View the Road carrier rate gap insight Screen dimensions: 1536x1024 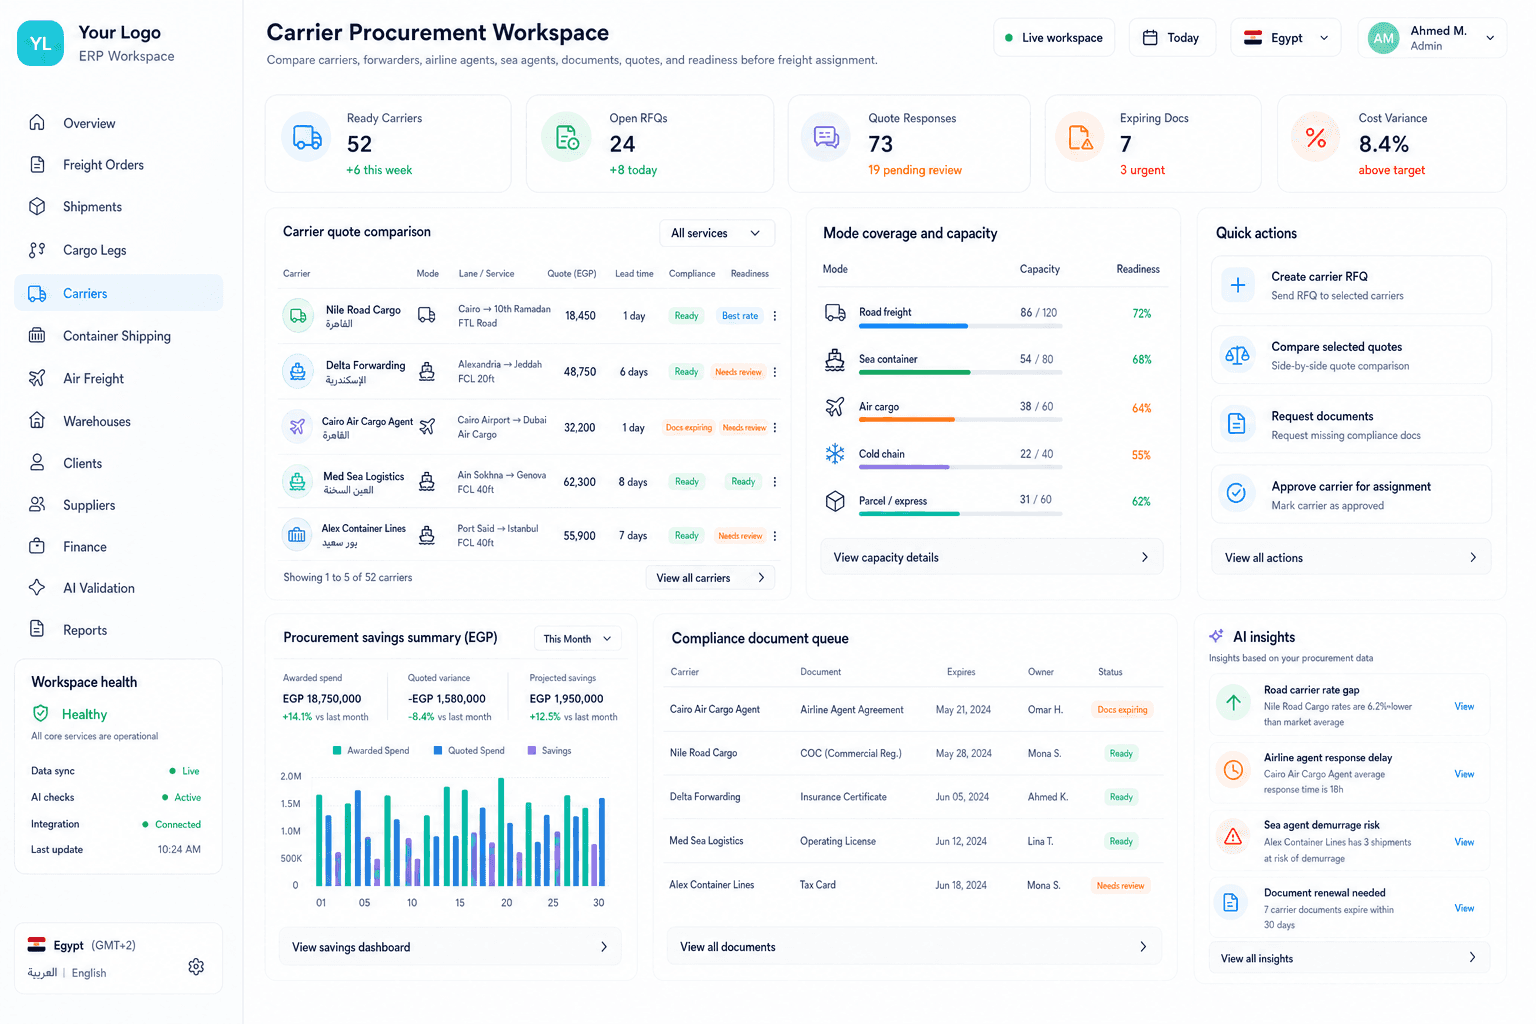[x=1464, y=706]
